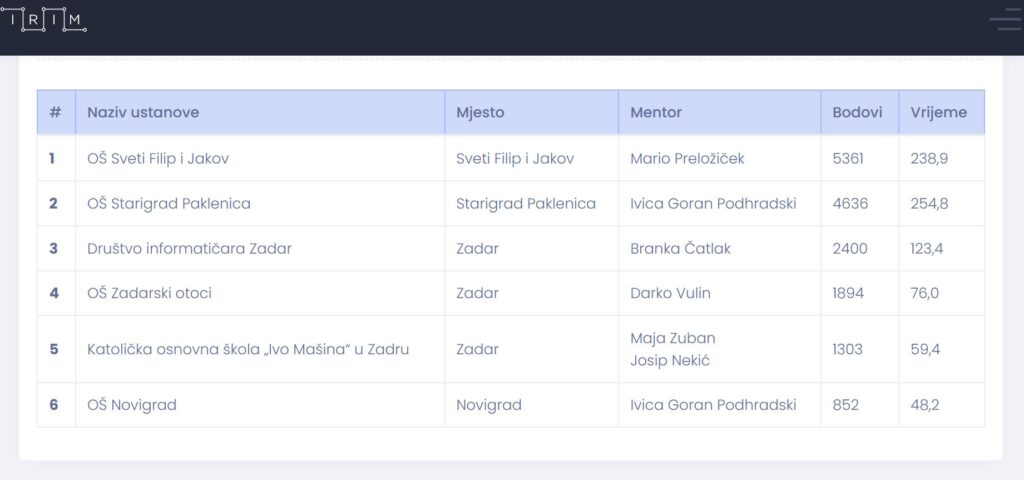Click the Mentor column header
The width and height of the screenshot is (1024, 480).
655,112
